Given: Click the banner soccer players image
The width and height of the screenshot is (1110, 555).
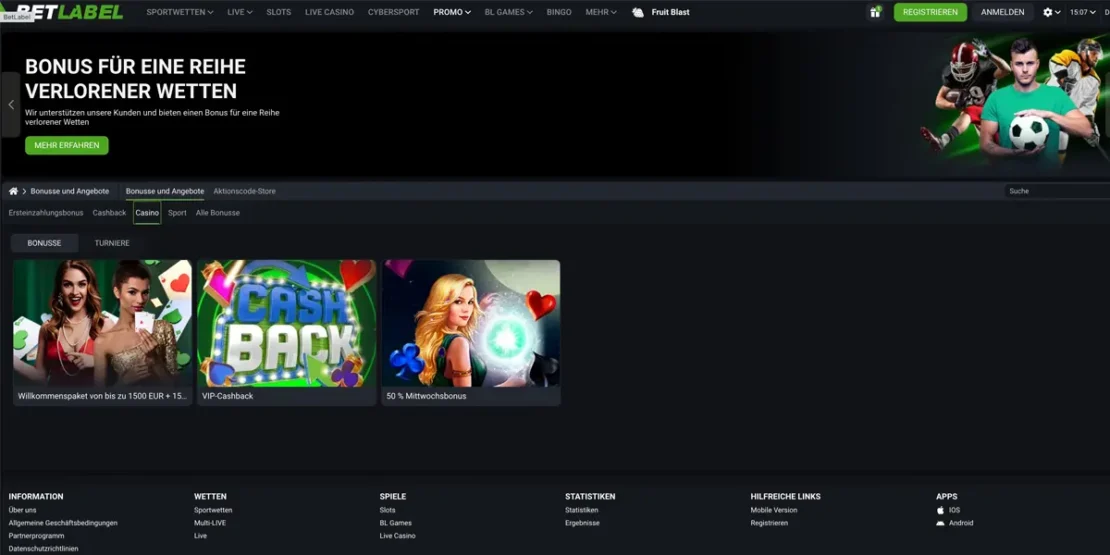Looking at the screenshot, I should point(1012,99).
